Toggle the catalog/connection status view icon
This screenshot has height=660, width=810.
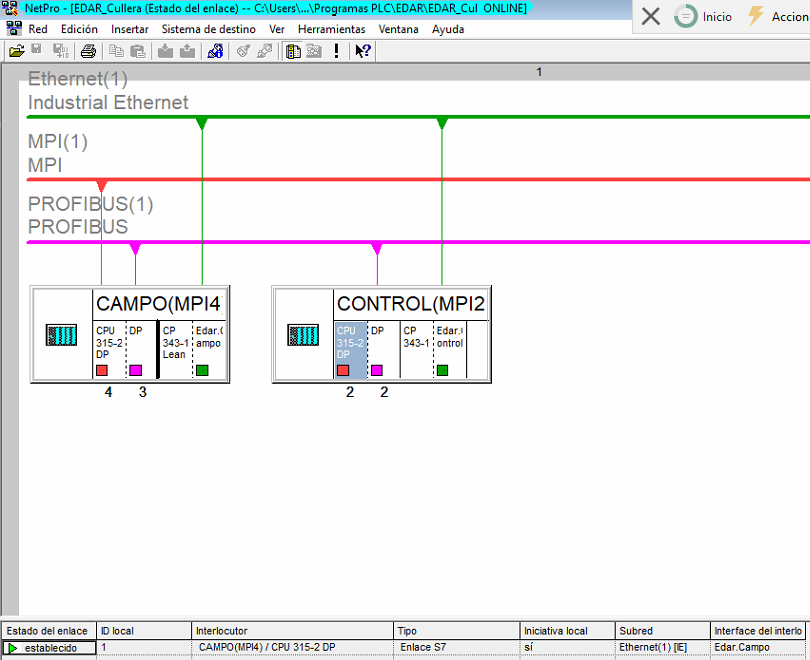(x=293, y=51)
